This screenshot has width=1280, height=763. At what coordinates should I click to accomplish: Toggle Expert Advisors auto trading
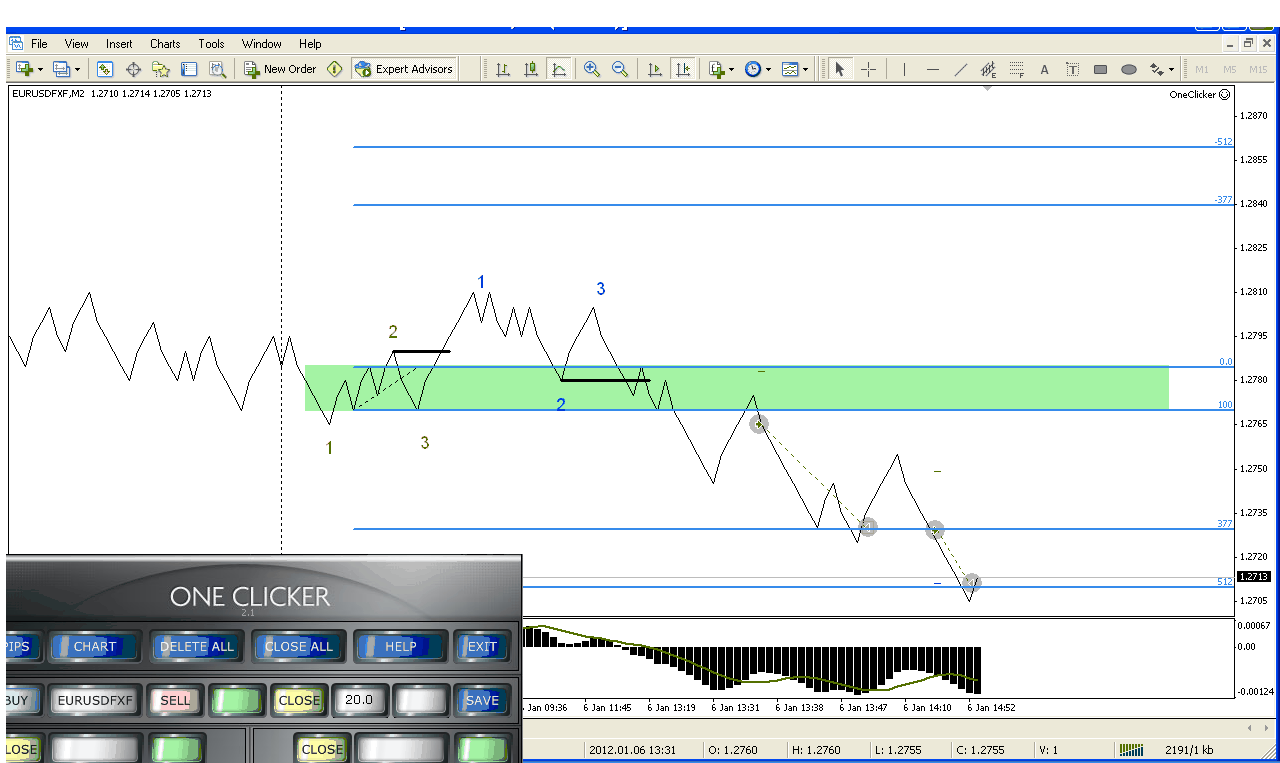coord(404,69)
